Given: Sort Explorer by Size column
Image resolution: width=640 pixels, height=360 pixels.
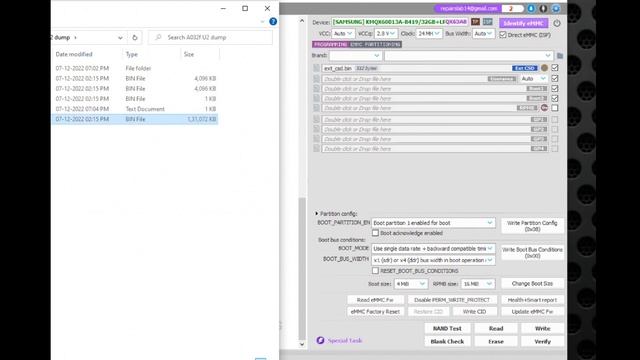Looking at the screenshot, I should point(189,54).
